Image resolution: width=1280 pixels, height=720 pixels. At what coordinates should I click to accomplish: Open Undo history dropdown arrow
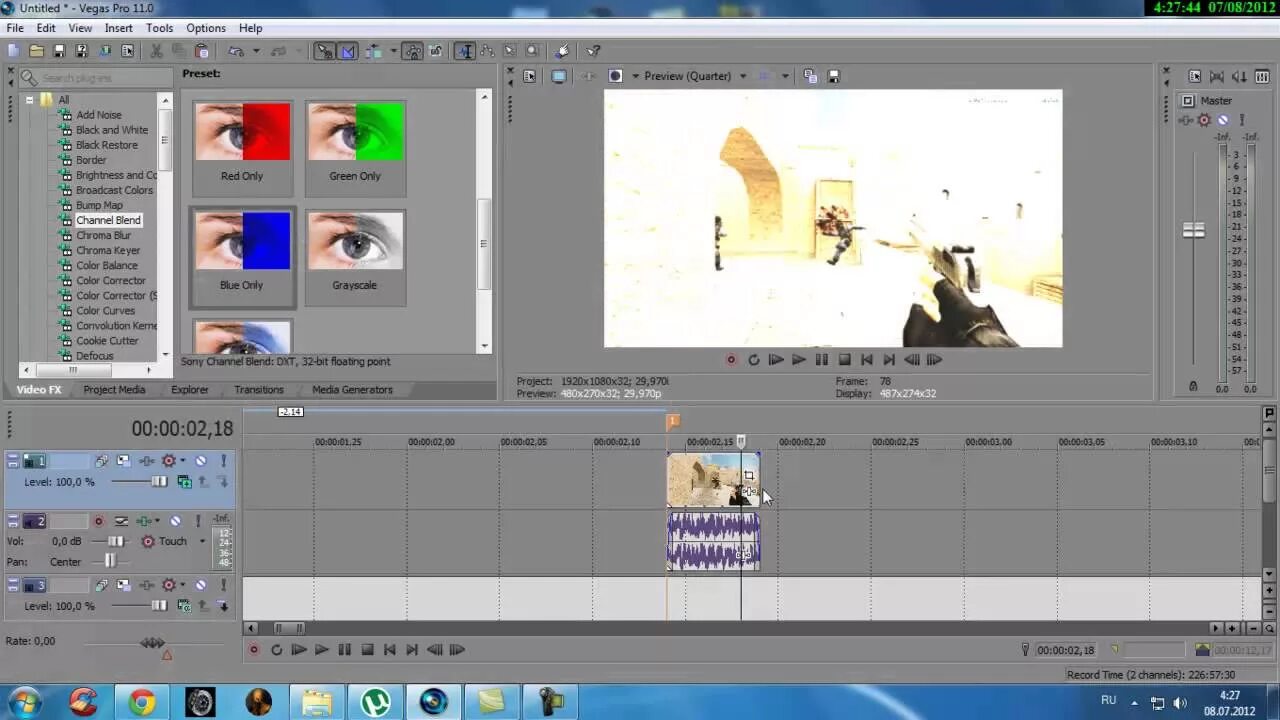pyautogui.click(x=256, y=51)
